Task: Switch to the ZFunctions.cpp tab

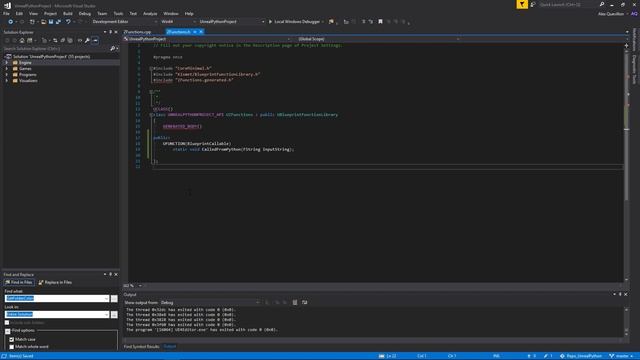Action: [138, 32]
